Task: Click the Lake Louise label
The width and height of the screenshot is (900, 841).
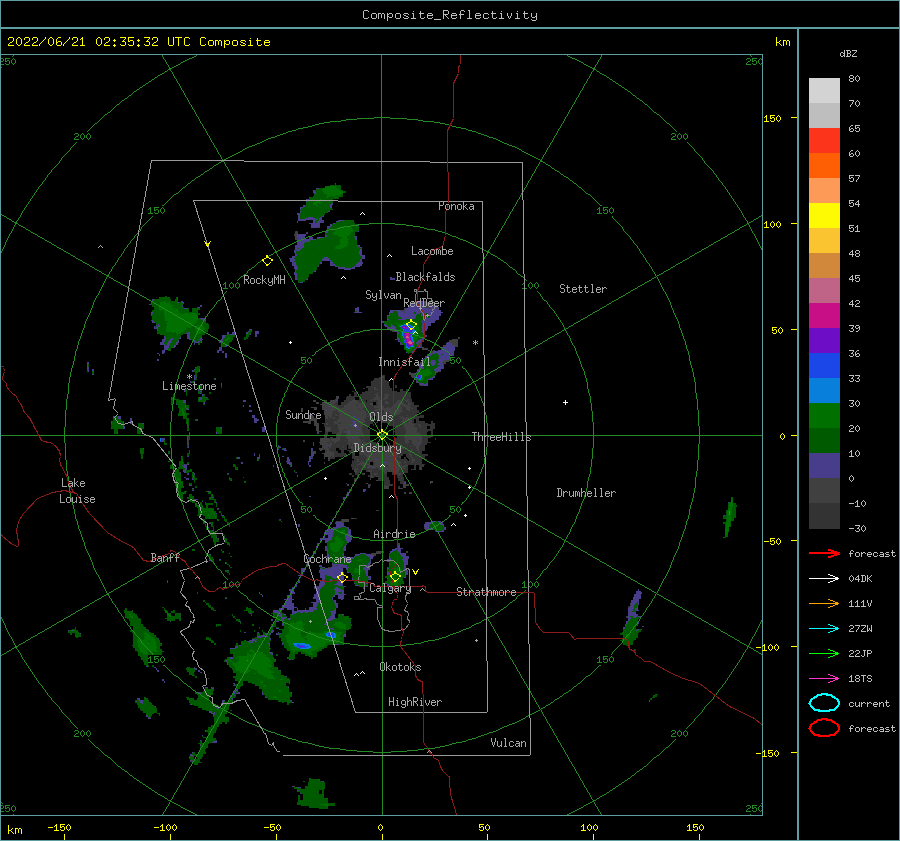Action: tap(77, 491)
